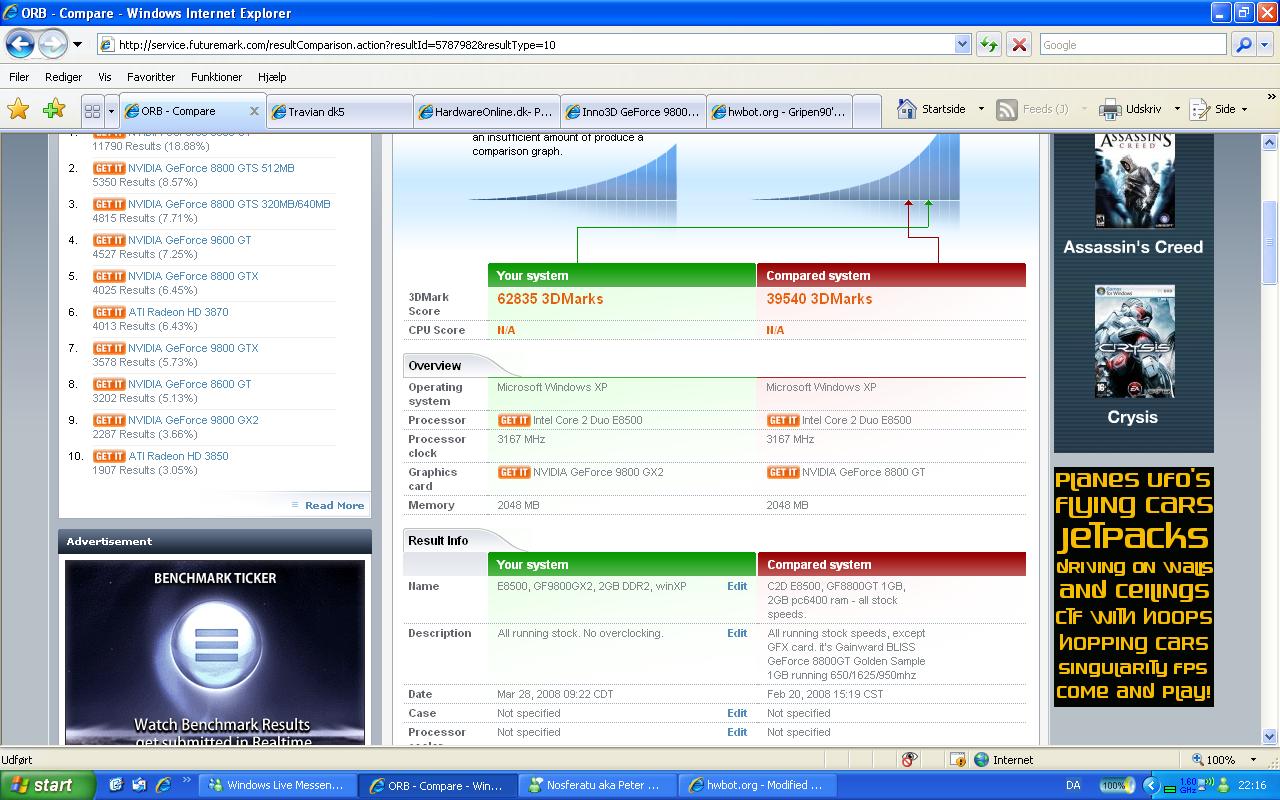
Task: Open the Assassin's Creed game cover
Action: click(1134, 180)
